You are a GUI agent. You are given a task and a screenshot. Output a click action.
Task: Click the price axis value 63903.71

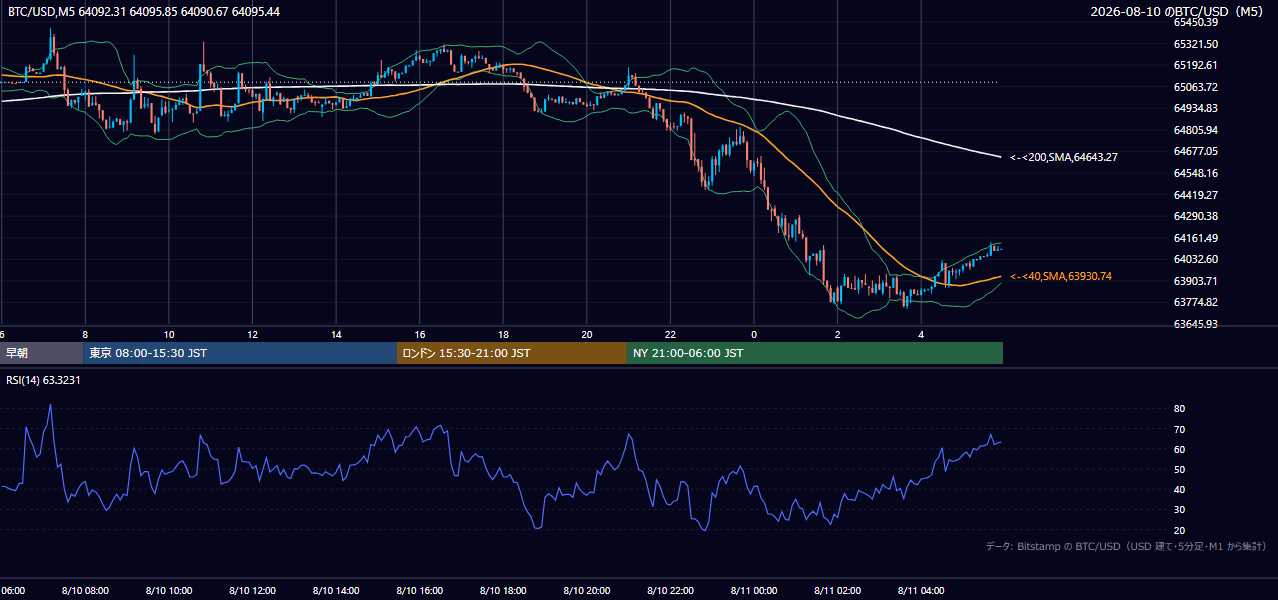1195,281
